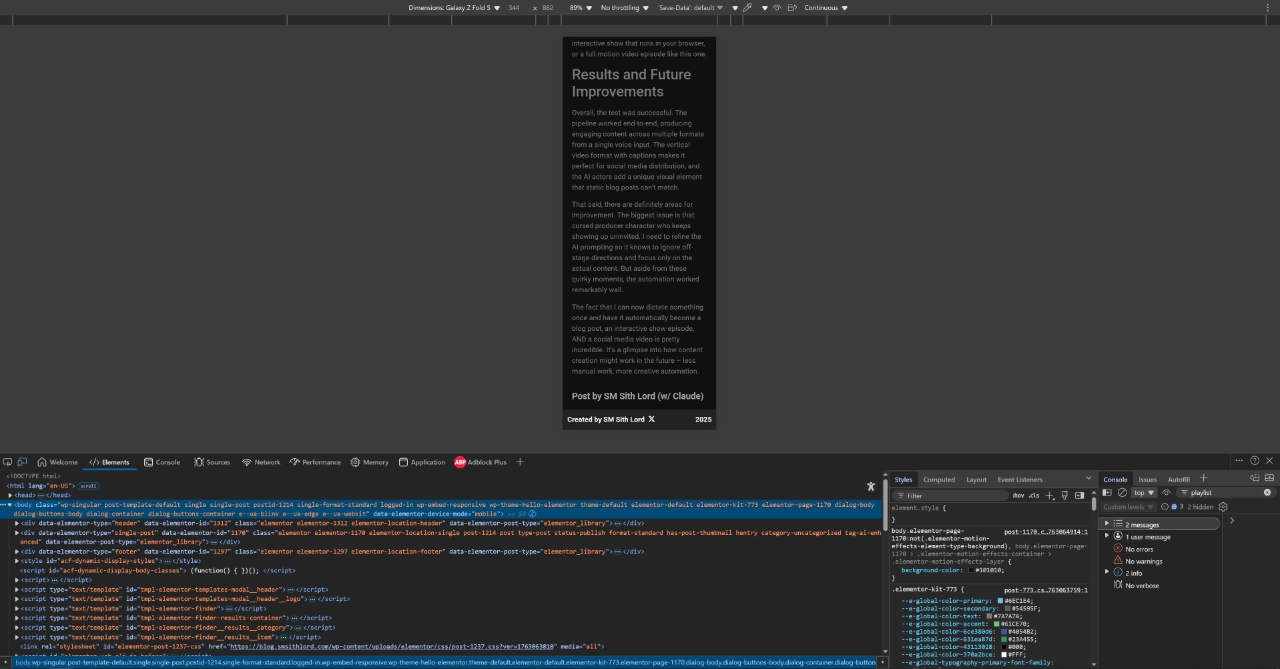Click the eye icon in device toolbar

coord(777,8)
